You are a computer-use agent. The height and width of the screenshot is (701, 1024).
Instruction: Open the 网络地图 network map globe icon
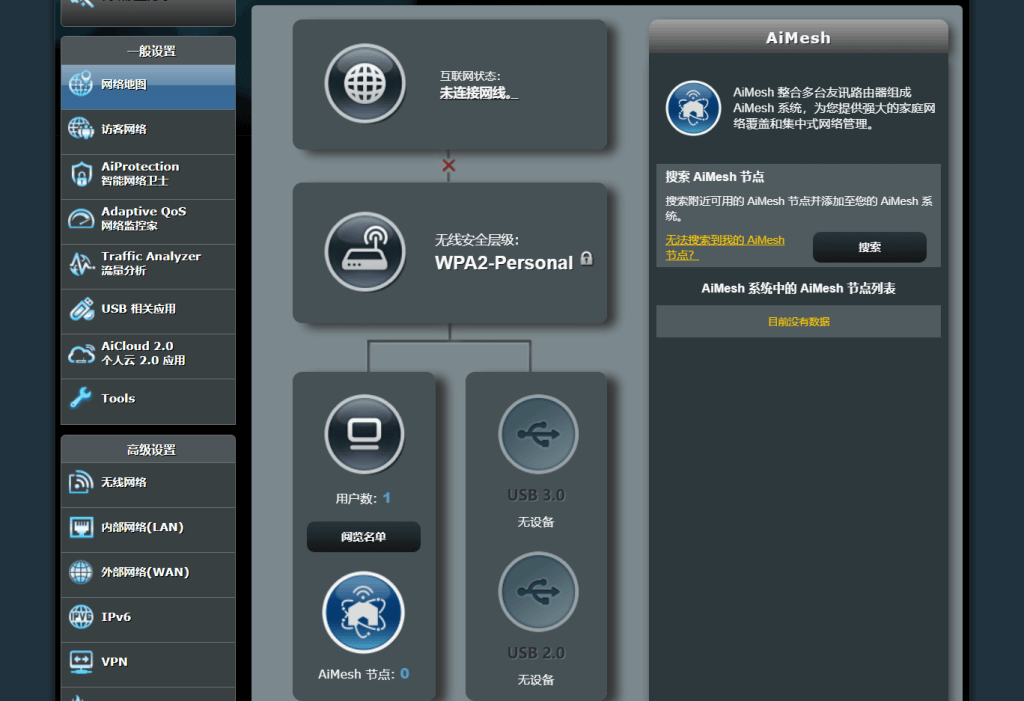pos(81,84)
